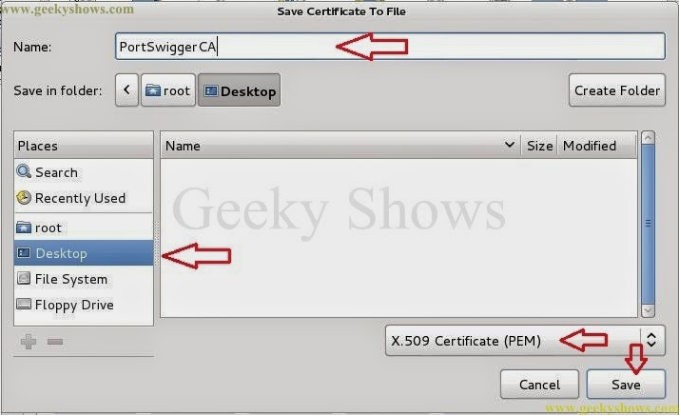Screen dimensions: 681x416
Task: Click the Create Folder button
Action: click(617, 90)
